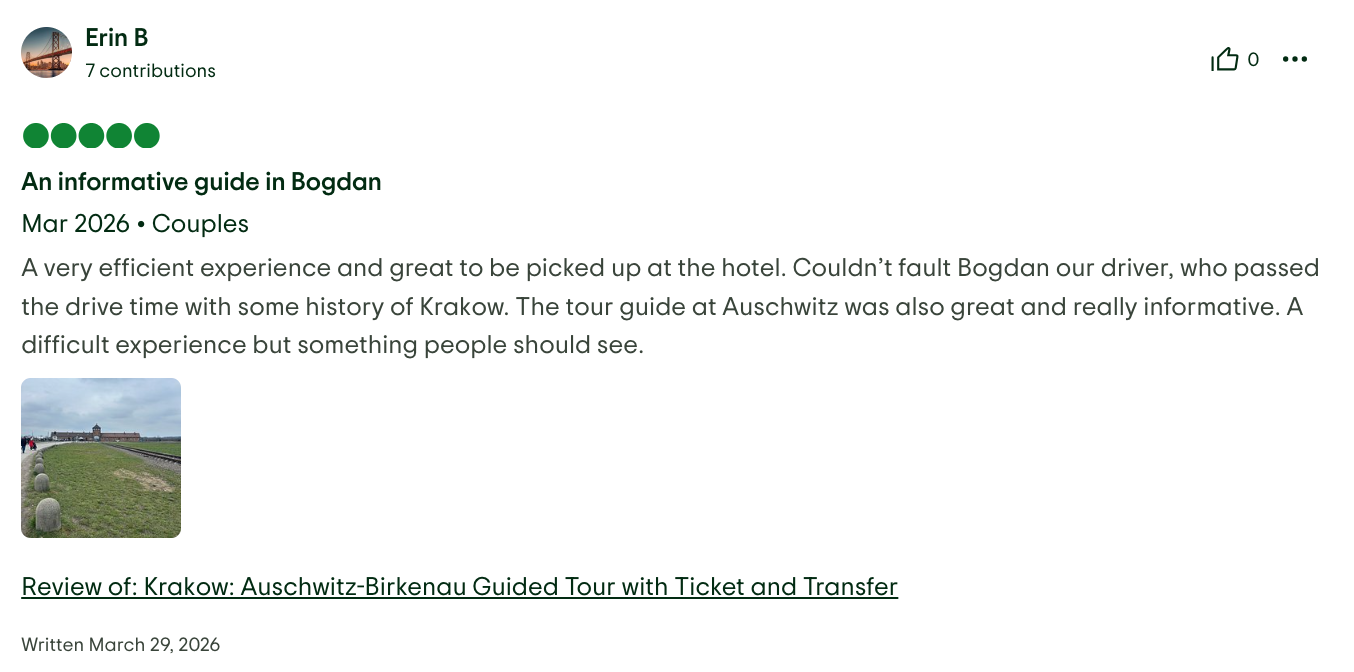Click the fourth green rating bubble
The height and width of the screenshot is (672, 1354).
click(118, 135)
